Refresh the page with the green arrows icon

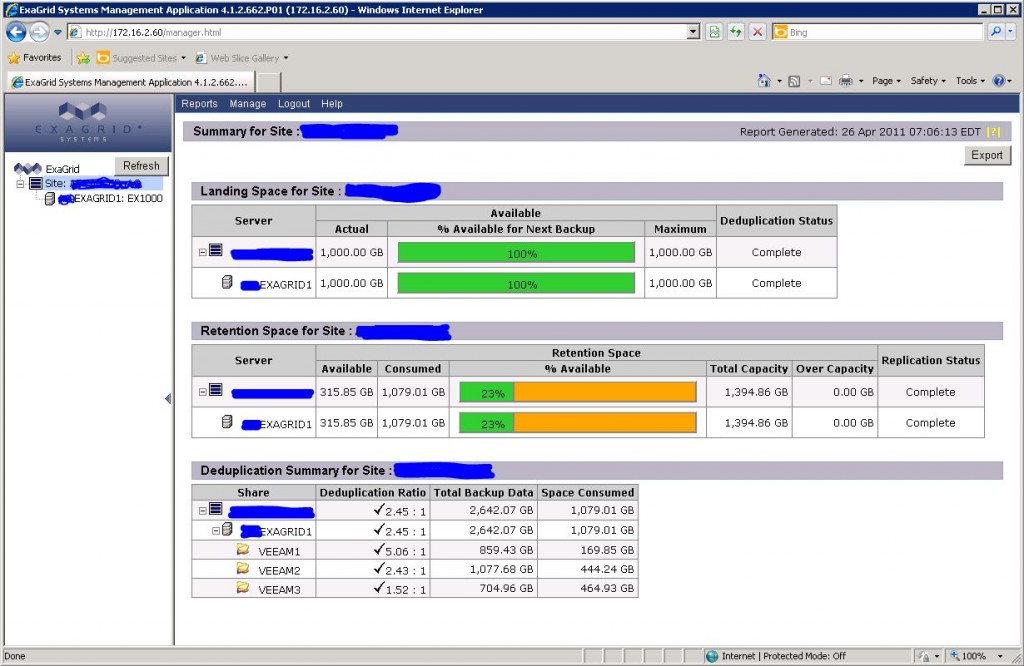736,32
